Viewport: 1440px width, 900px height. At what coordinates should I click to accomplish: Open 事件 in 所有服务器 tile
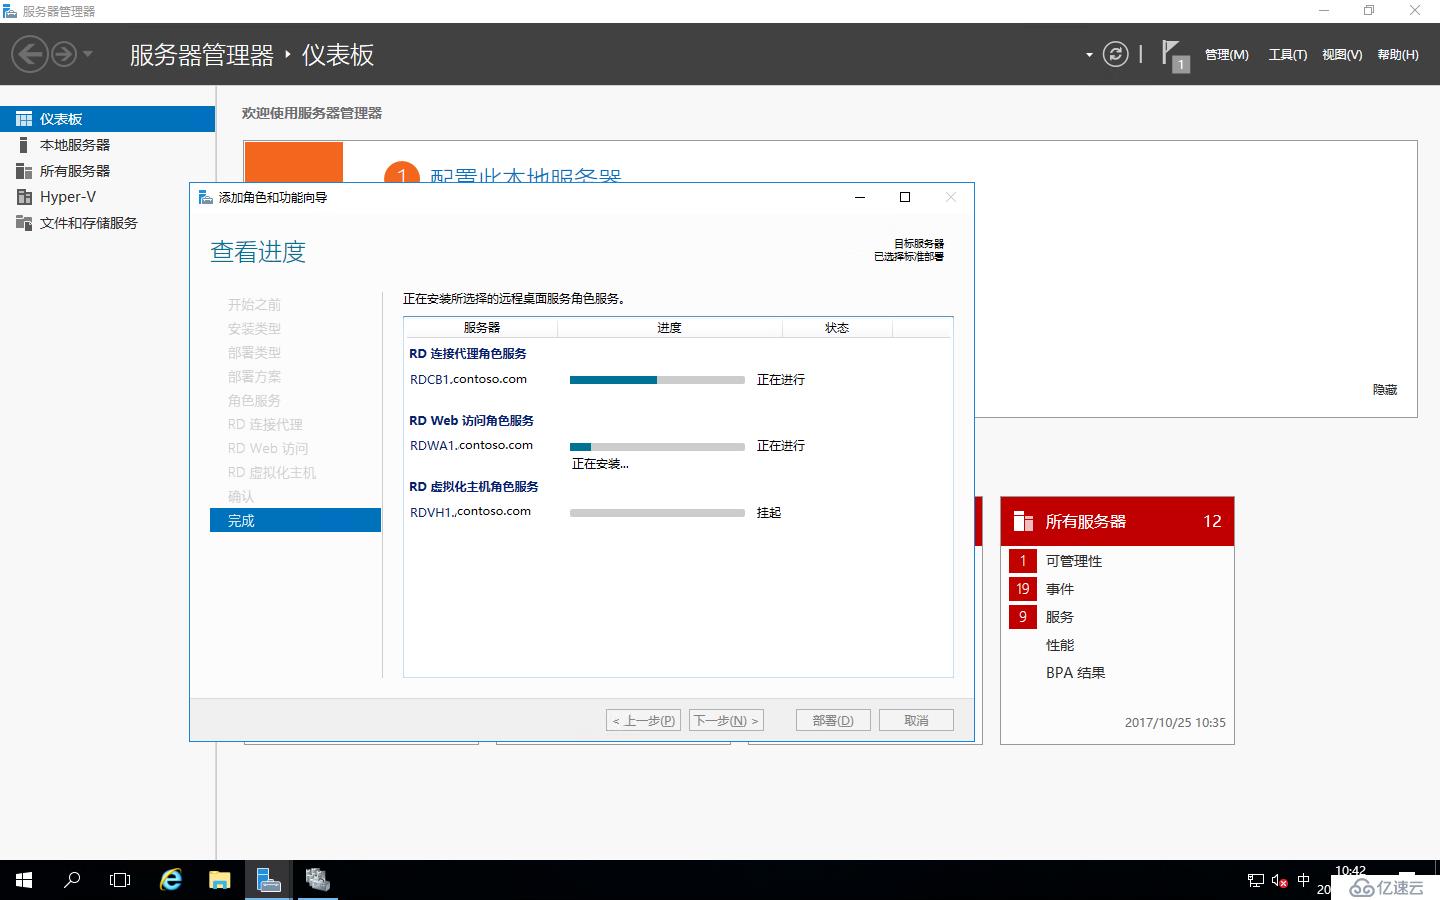1060,589
